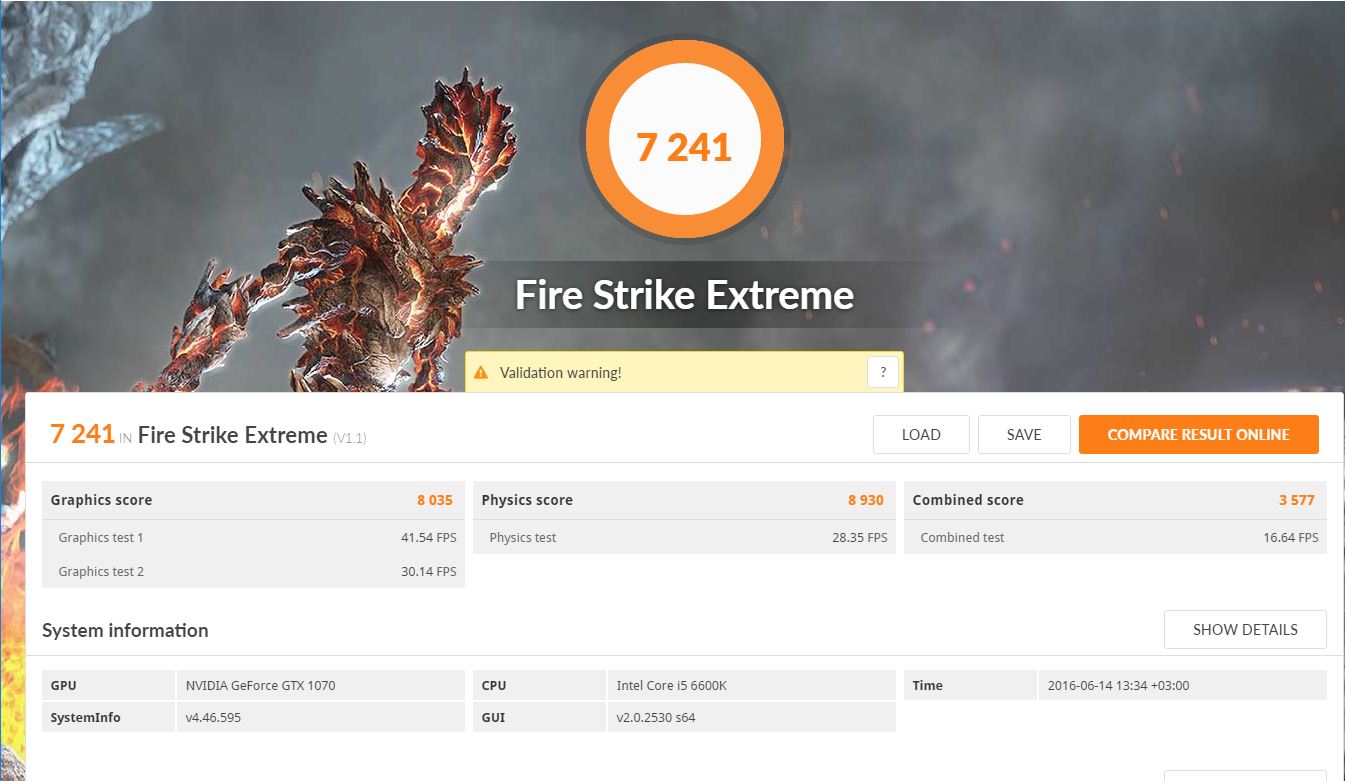Click the time value 2016-06-14 13:34
The height and width of the screenshot is (781, 1345).
click(x=1118, y=685)
